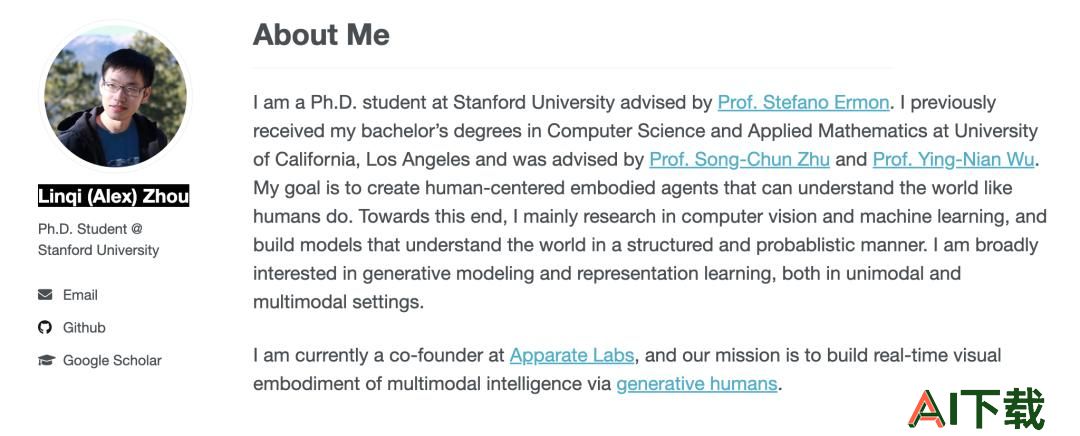
Task: Open the Github profile link
Action: coord(84,327)
